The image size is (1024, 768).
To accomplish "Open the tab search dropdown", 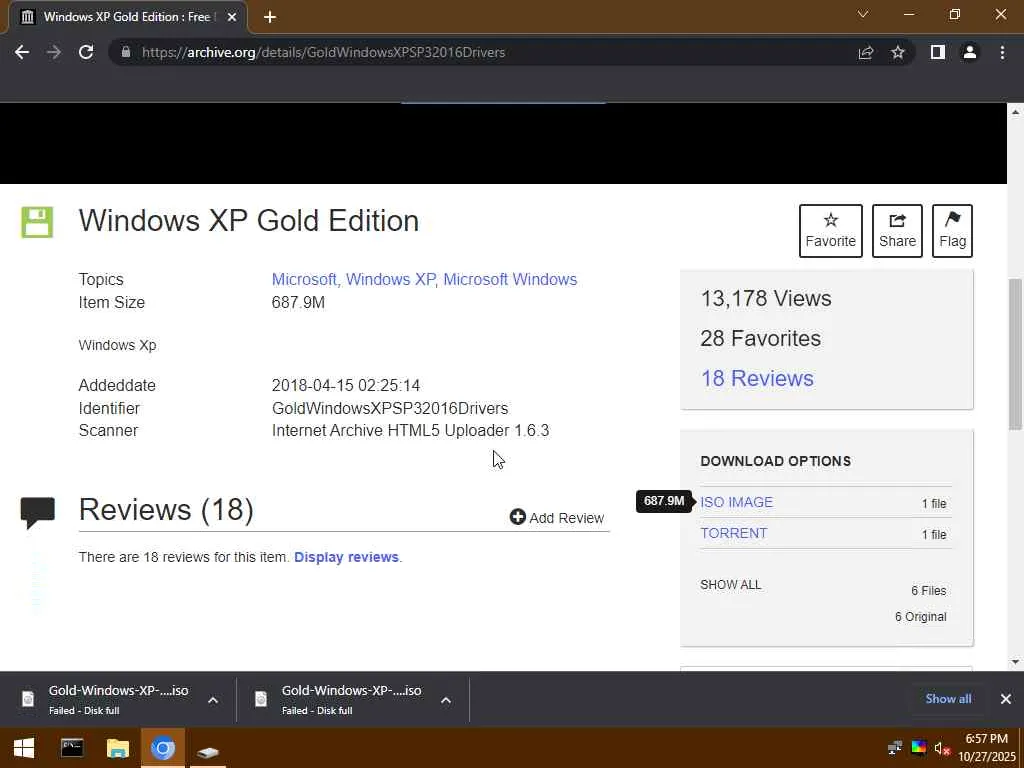I will pyautogui.click(x=863, y=14).
